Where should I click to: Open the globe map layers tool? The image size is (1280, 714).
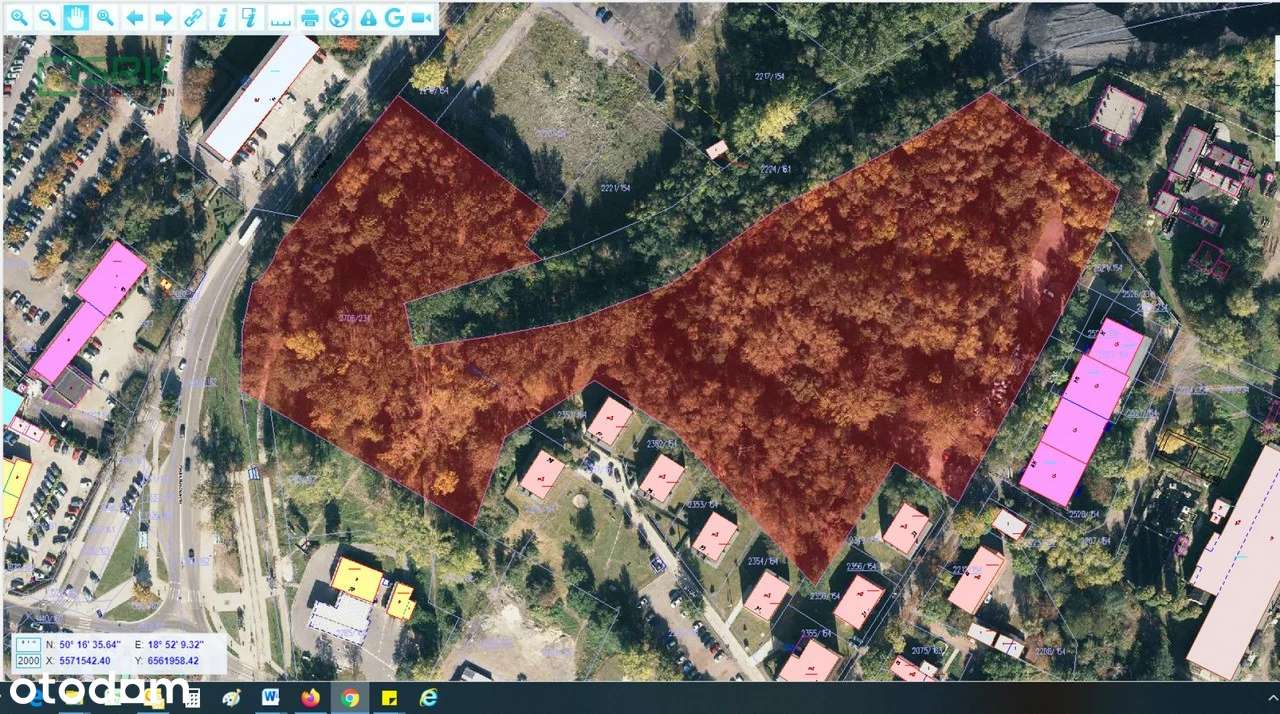click(x=339, y=17)
